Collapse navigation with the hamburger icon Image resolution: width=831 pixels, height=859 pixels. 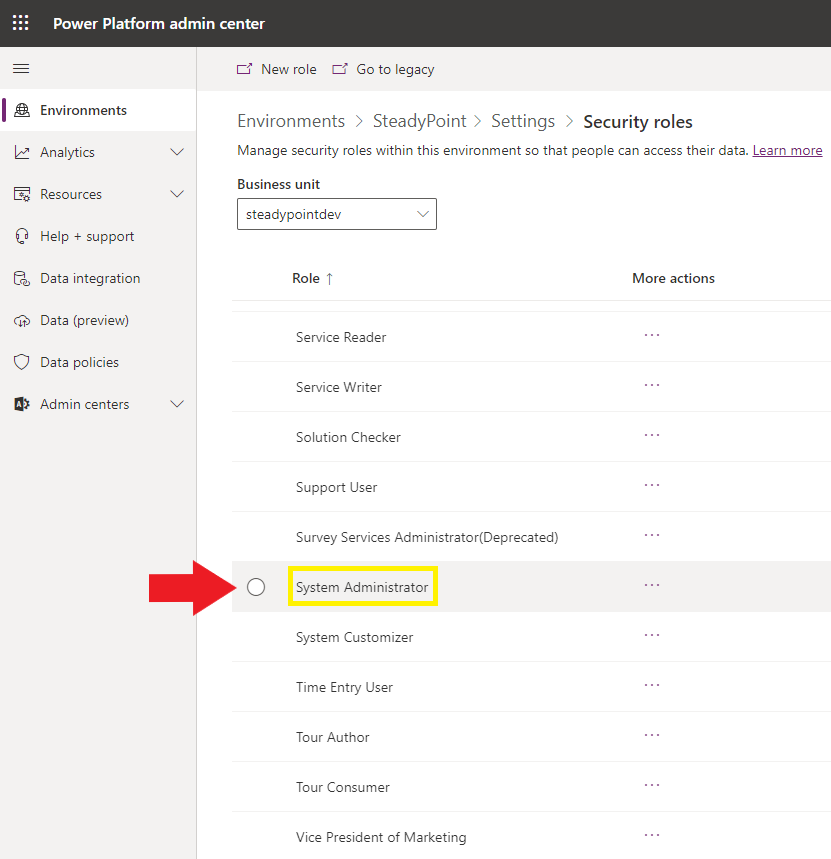pyautogui.click(x=21, y=68)
